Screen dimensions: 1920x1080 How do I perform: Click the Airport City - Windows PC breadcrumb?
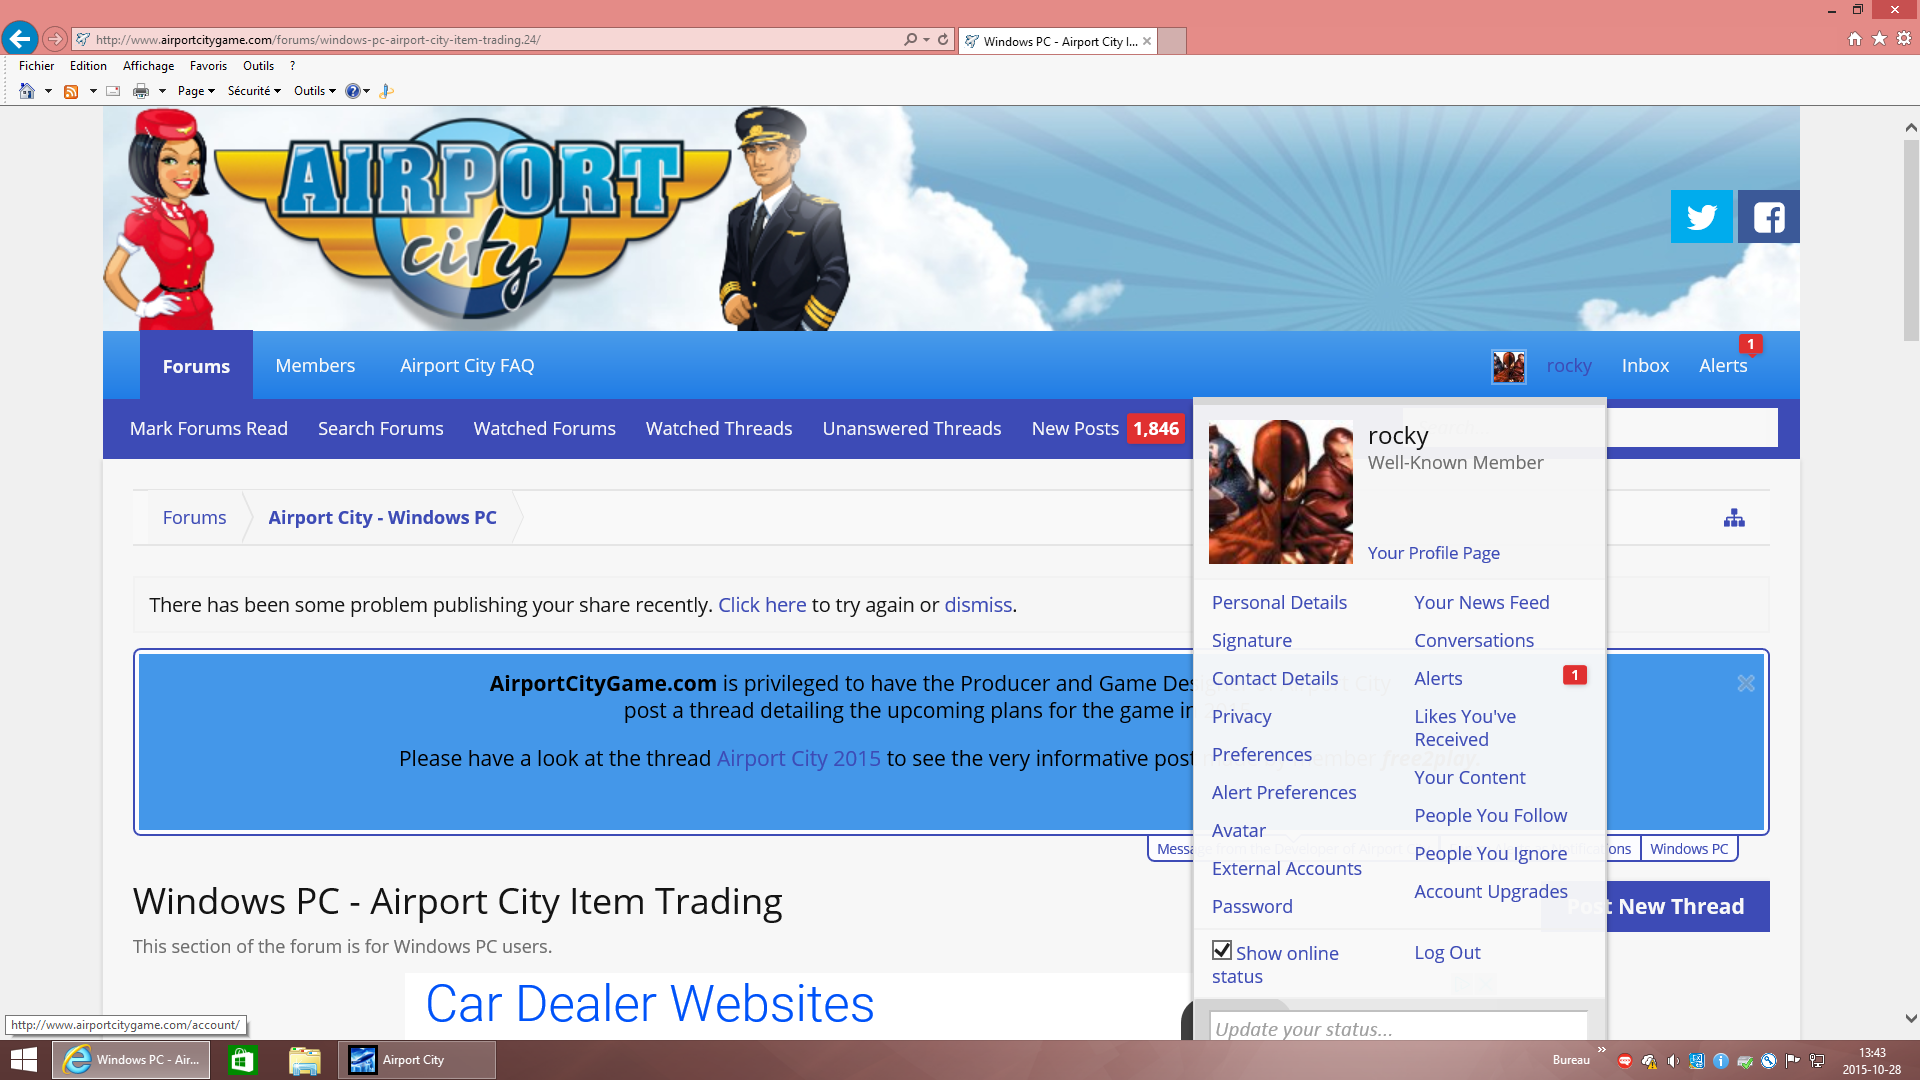[x=382, y=518]
